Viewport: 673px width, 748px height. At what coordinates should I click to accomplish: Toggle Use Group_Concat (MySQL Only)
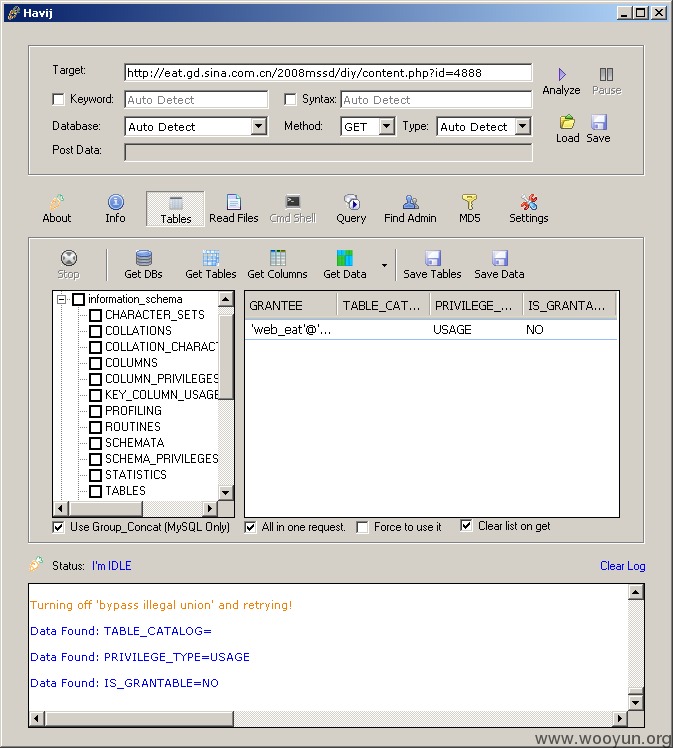(58, 527)
